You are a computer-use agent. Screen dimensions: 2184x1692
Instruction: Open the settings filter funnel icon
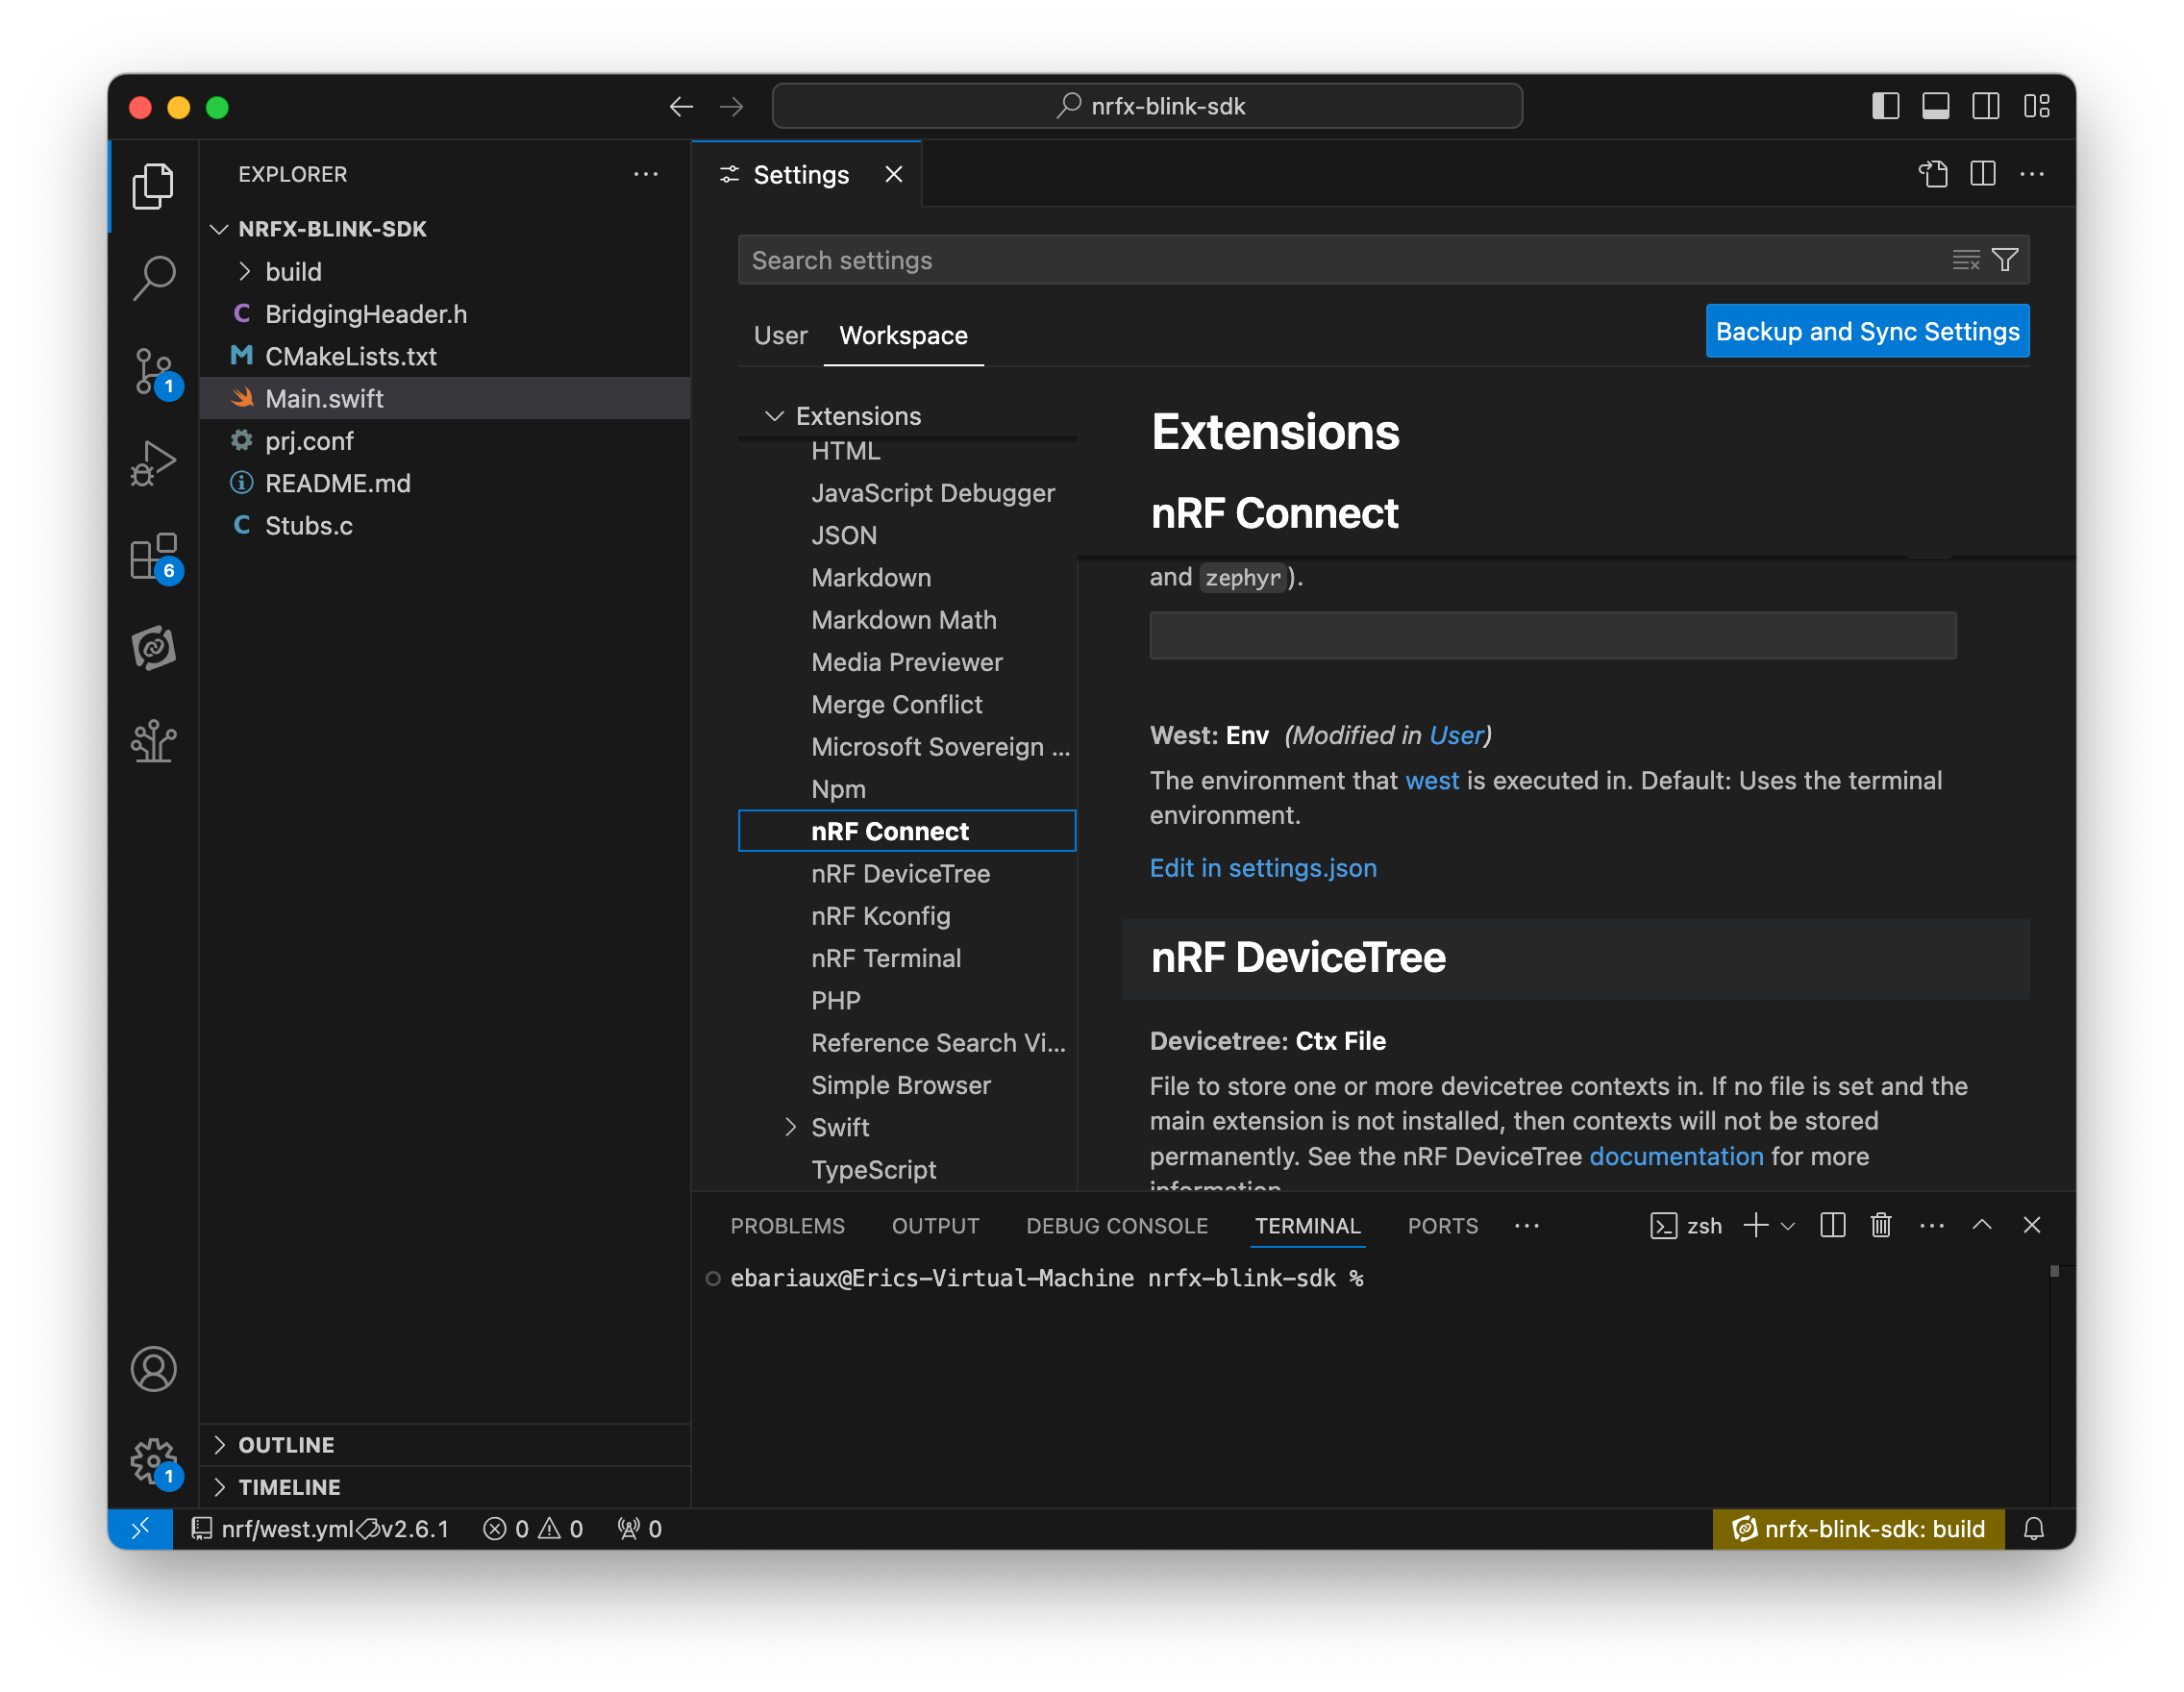(x=2004, y=260)
